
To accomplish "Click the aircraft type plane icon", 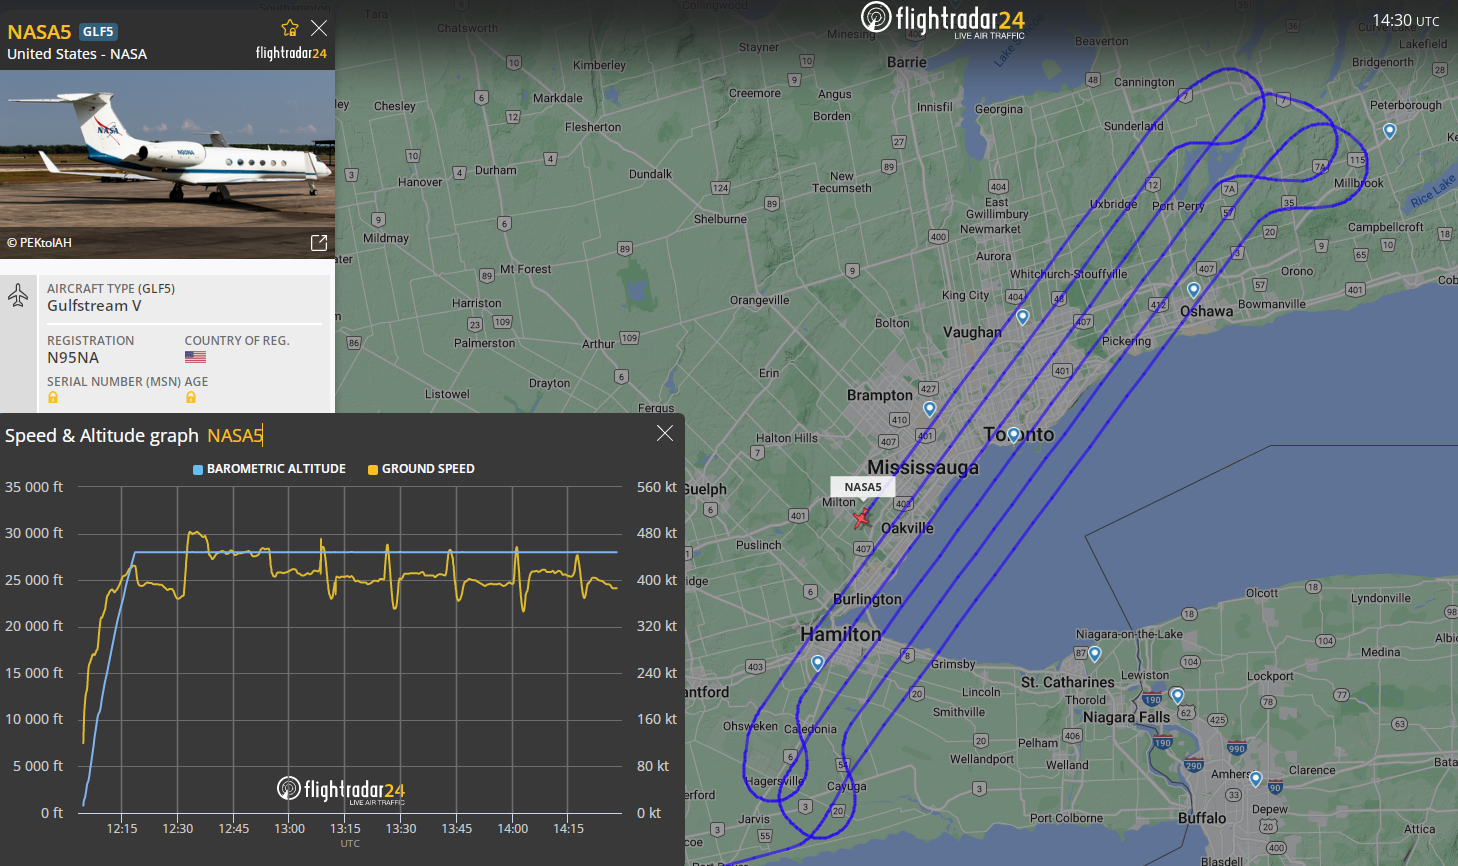I will tap(18, 295).
